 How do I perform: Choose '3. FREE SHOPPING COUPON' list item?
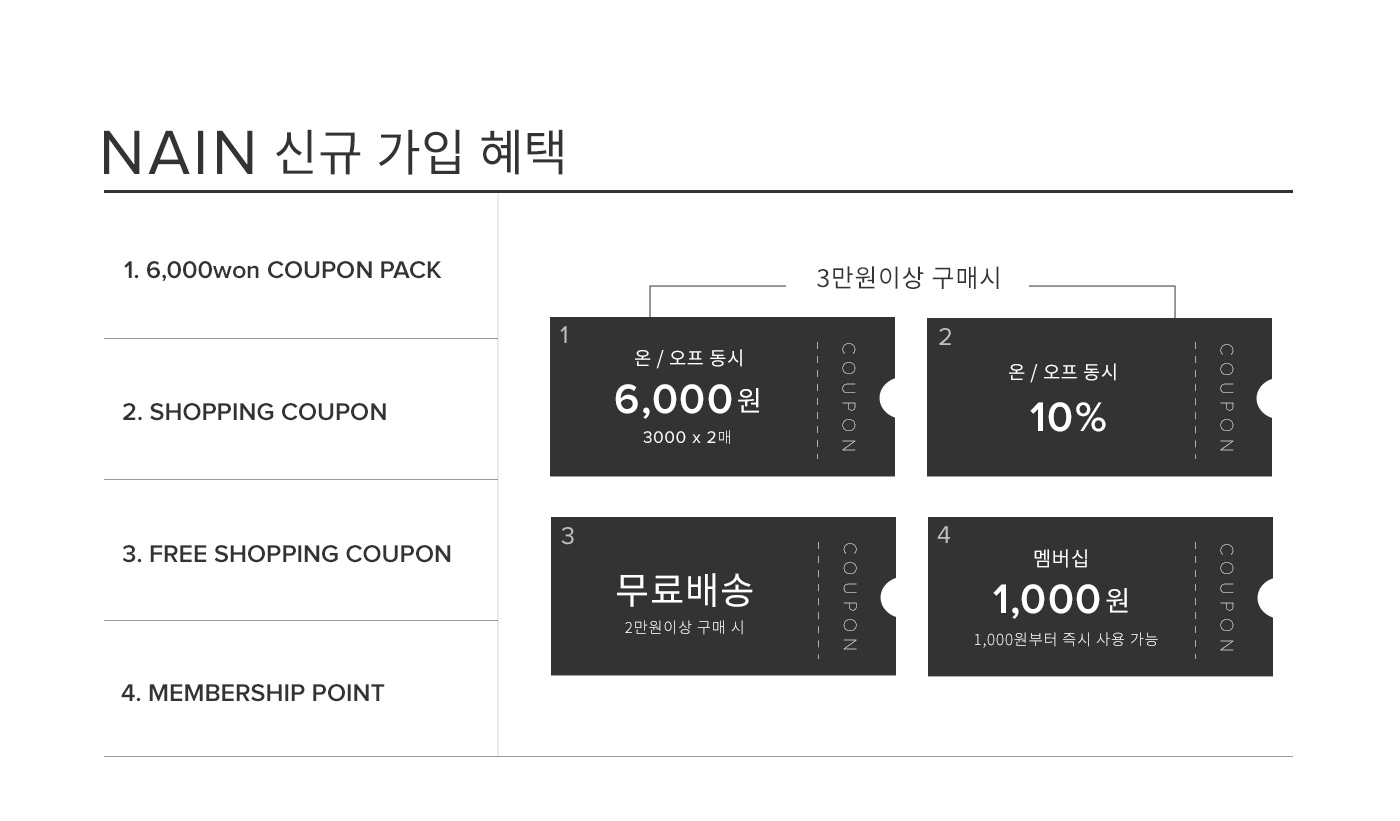tap(286, 554)
